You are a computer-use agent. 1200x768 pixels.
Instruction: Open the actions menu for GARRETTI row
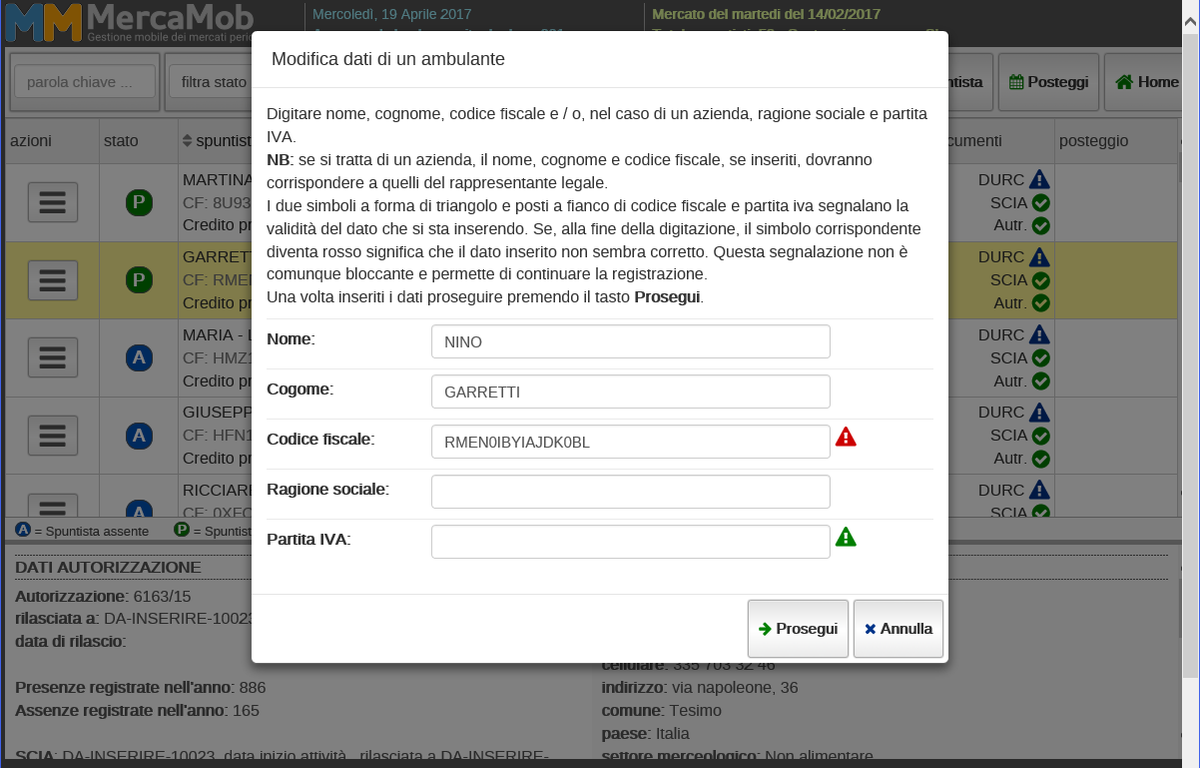[x=52, y=280]
